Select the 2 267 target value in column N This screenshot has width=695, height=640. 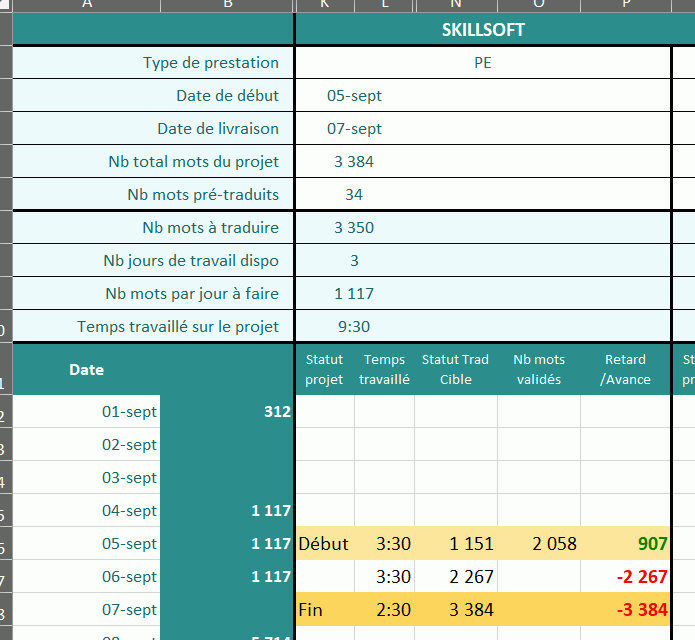pyautogui.click(x=456, y=577)
